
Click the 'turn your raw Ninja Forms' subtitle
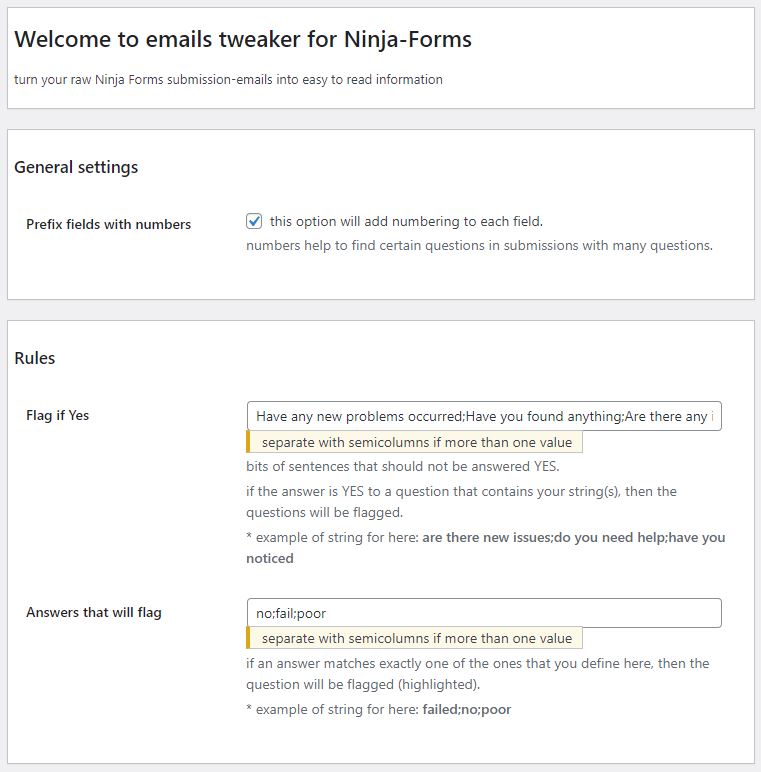[228, 79]
